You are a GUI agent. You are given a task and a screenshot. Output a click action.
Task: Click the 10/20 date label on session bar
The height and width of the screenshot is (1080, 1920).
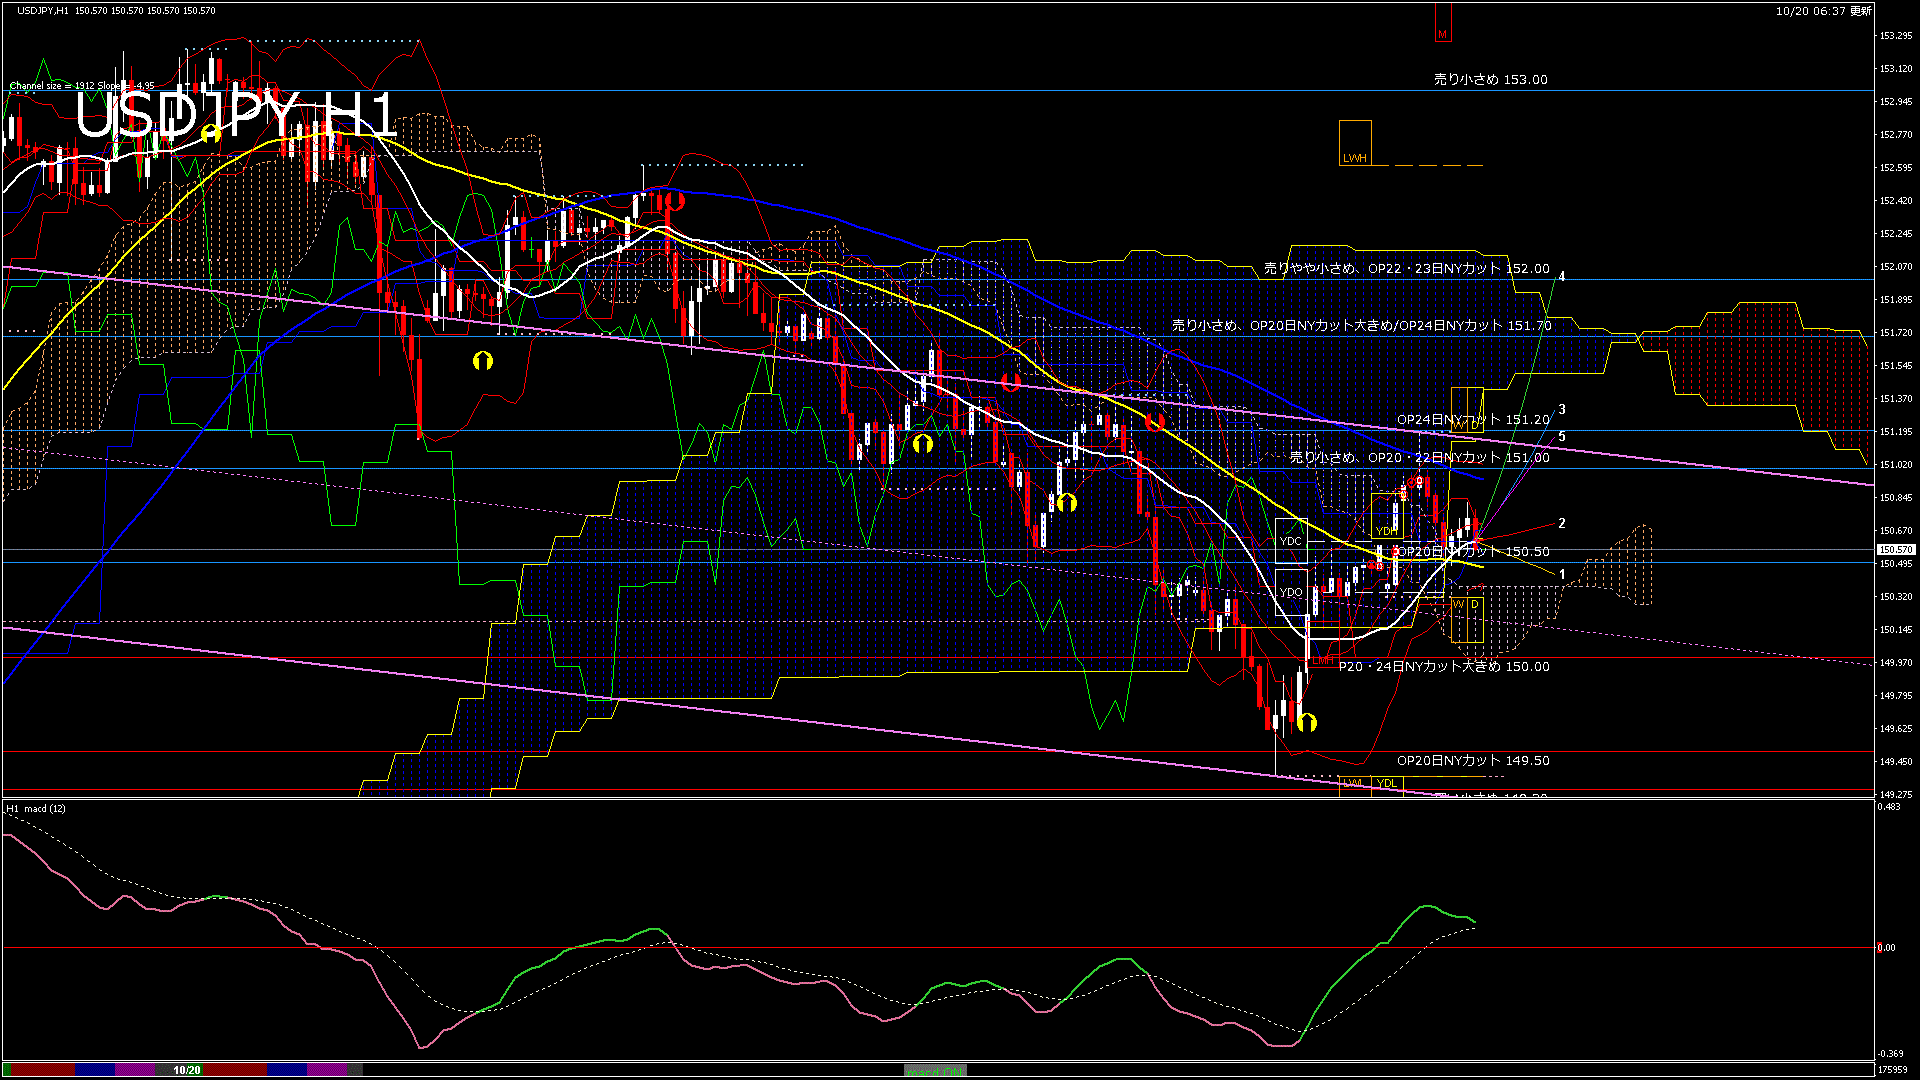(x=187, y=1070)
